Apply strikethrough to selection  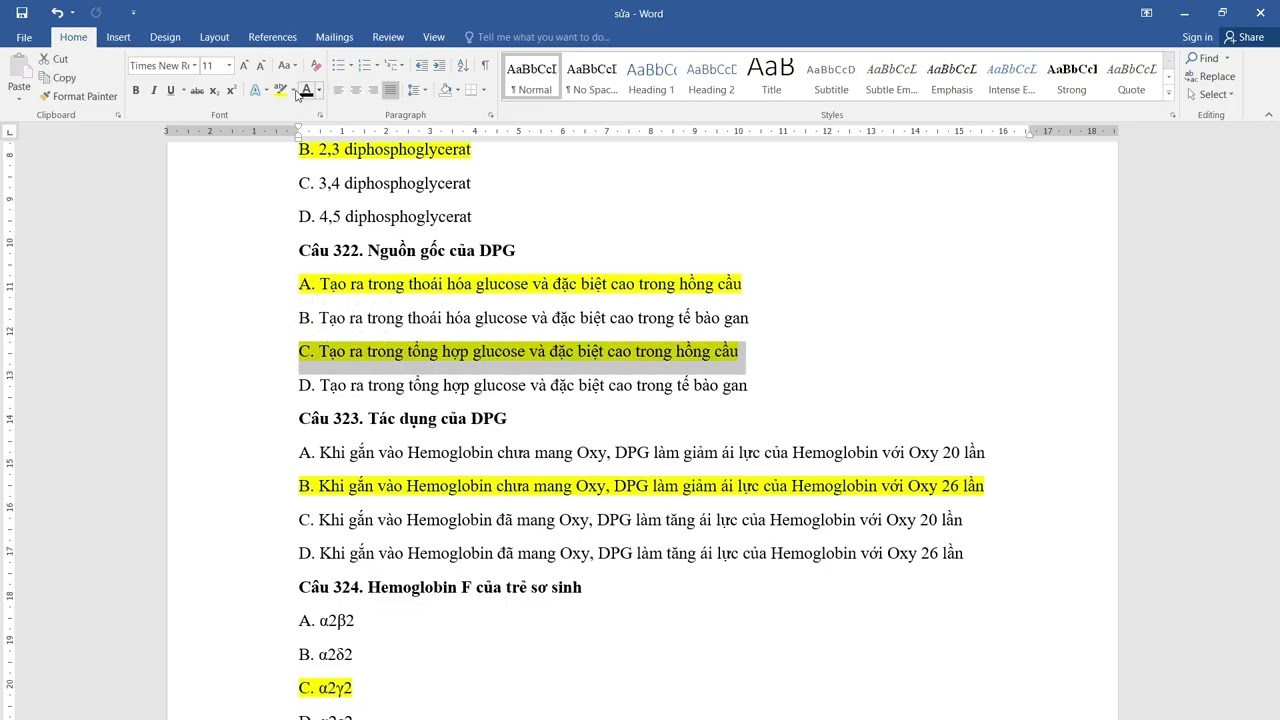coord(197,90)
